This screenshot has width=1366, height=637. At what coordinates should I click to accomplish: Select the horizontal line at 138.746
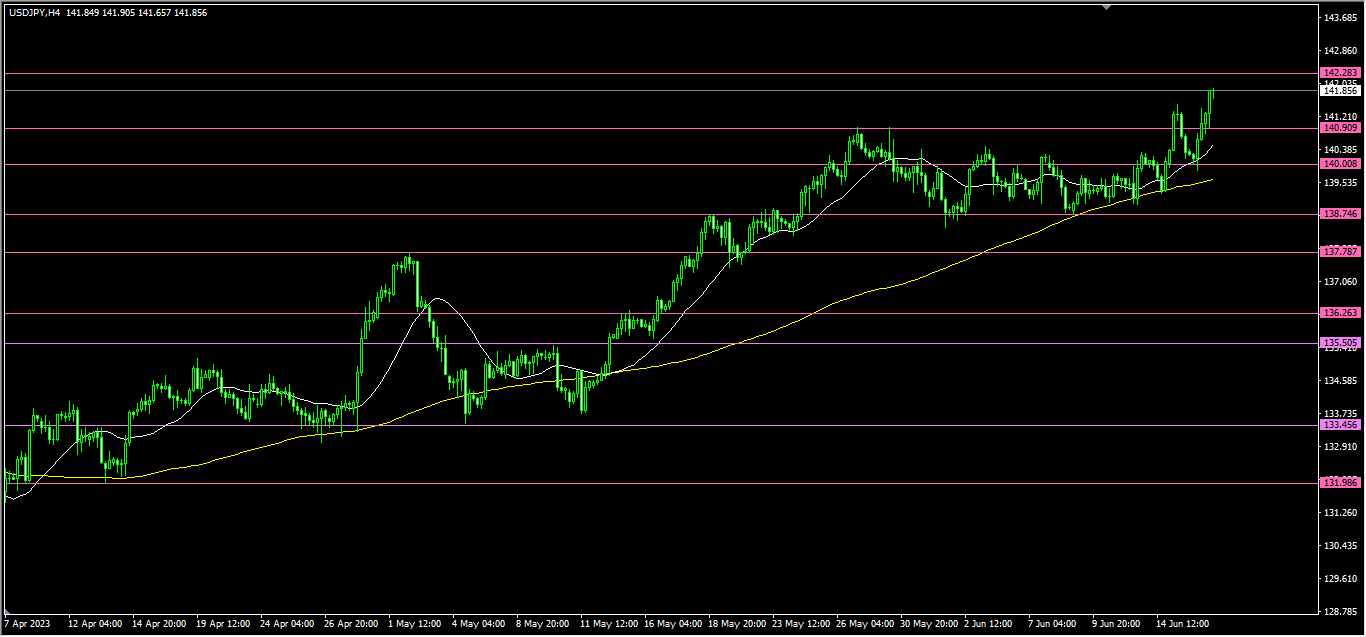pyautogui.click(x=500, y=215)
